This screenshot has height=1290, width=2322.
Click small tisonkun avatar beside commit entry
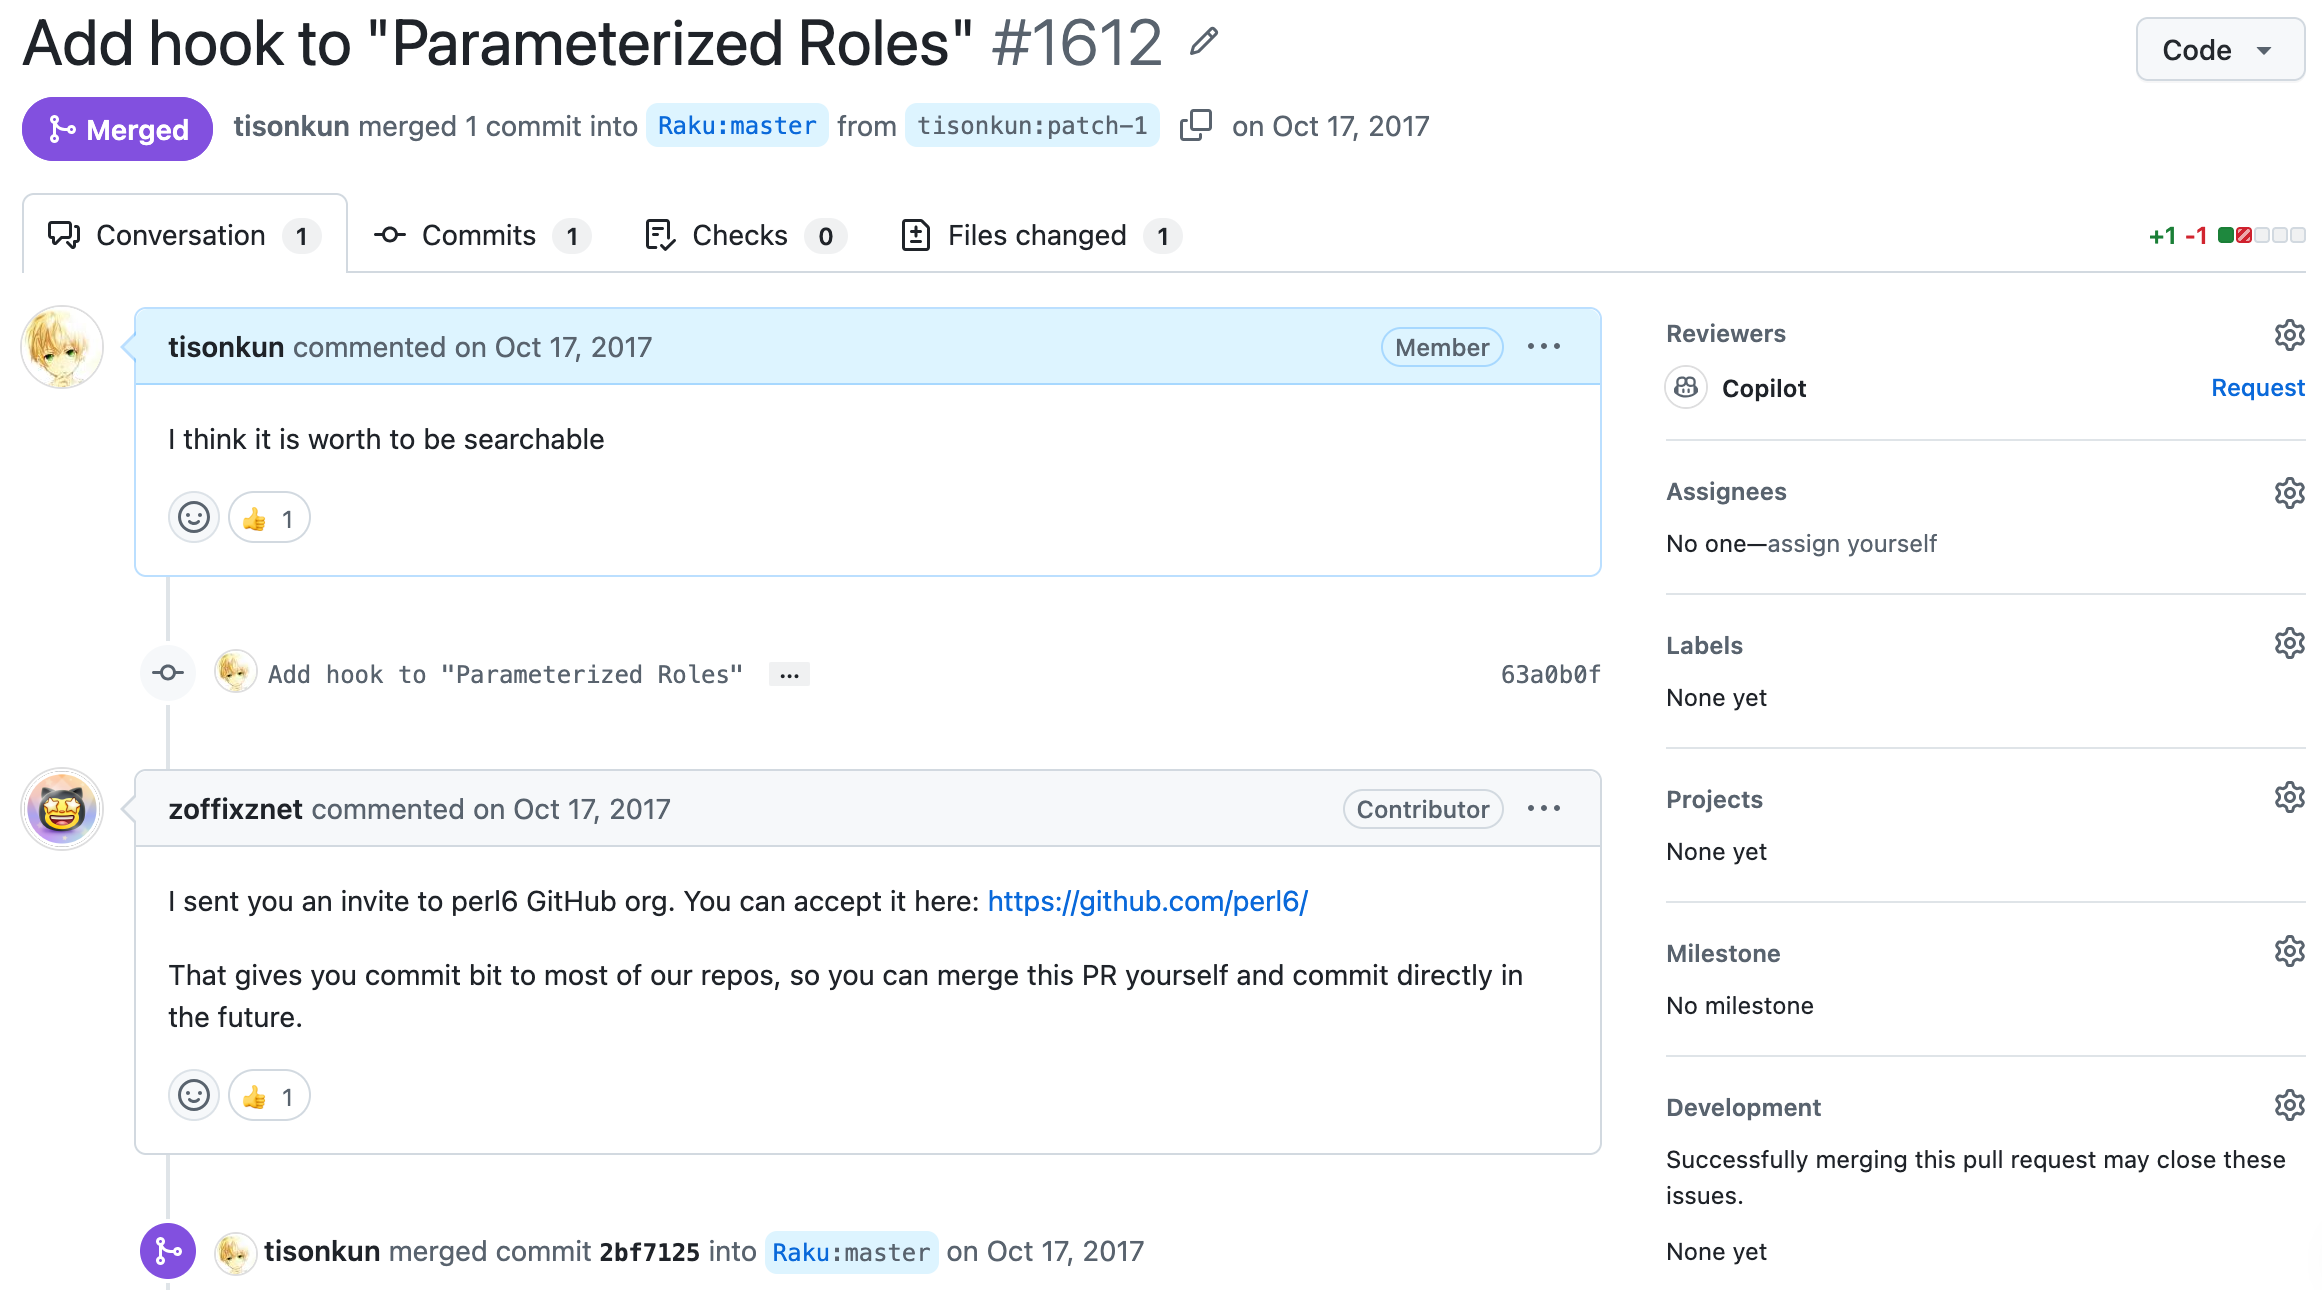click(x=235, y=672)
